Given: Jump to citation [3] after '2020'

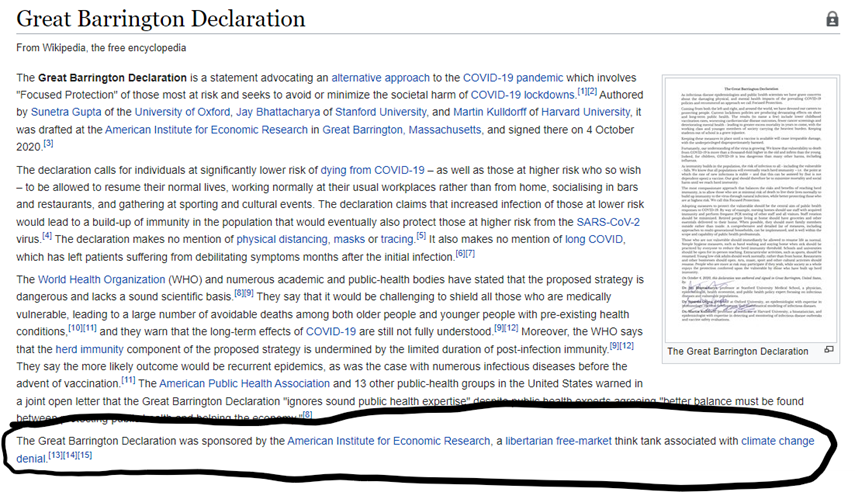Looking at the screenshot, I should coord(49,143).
